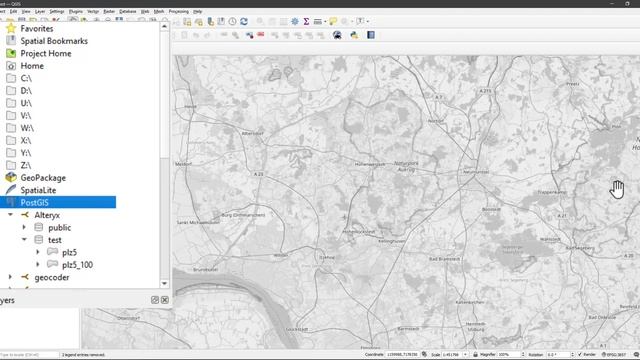The image size is (640, 360).
Task: Click the geocoder connection icon
Action: coord(25,277)
